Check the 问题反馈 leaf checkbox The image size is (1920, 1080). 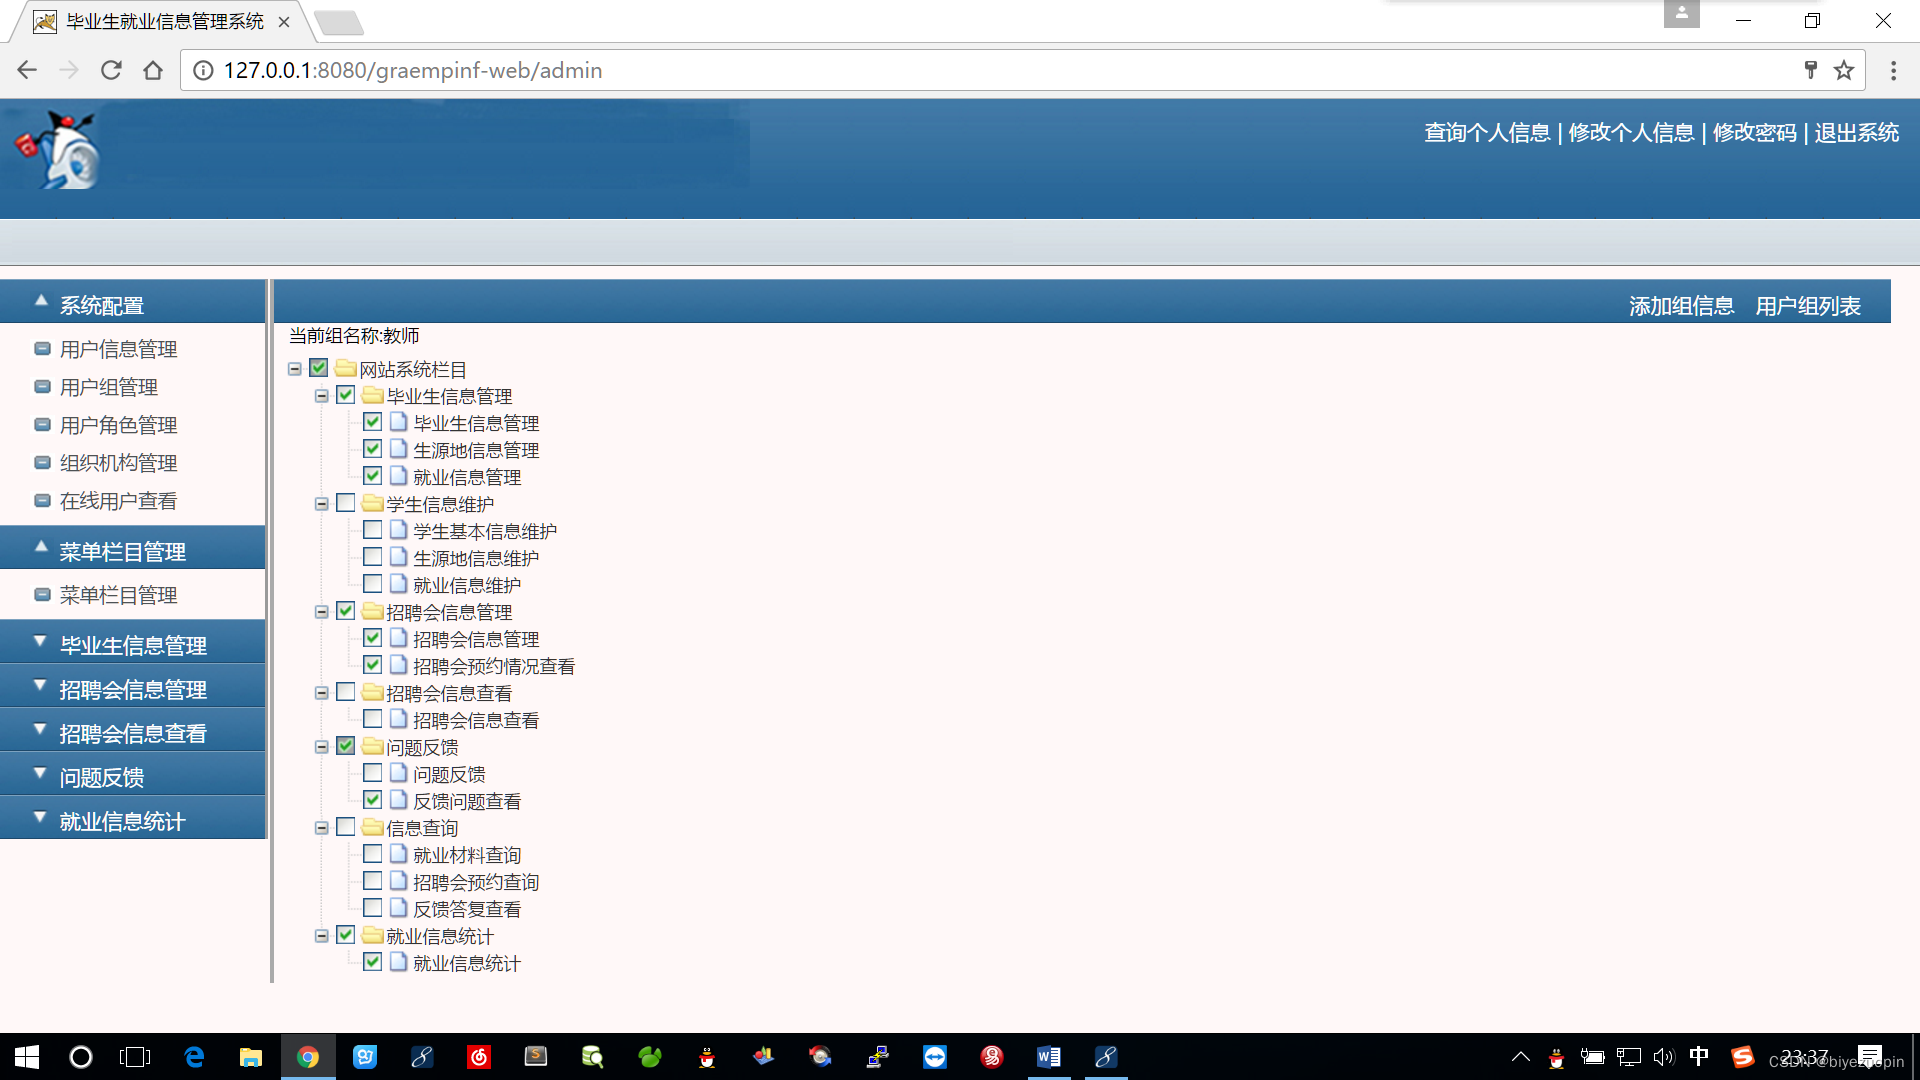(x=372, y=773)
